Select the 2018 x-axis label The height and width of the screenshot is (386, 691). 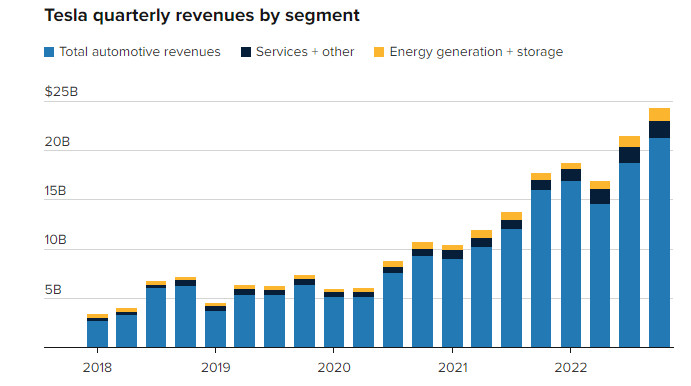[97, 367]
